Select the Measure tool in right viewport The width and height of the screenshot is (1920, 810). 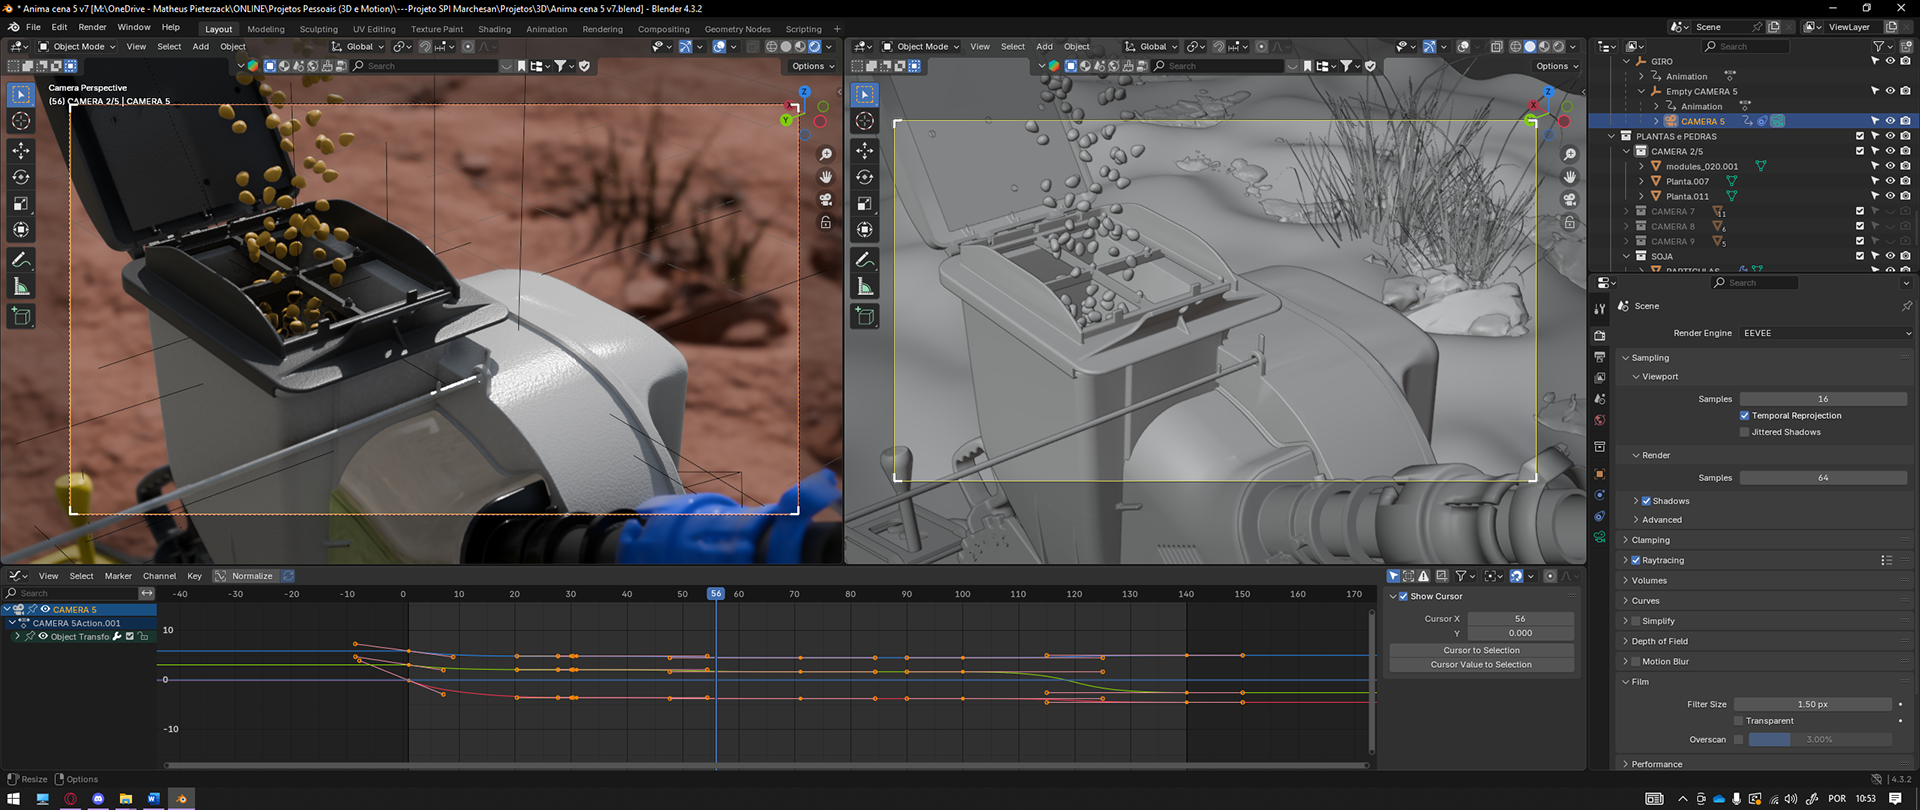pyautogui.click(x=865, y=287)
